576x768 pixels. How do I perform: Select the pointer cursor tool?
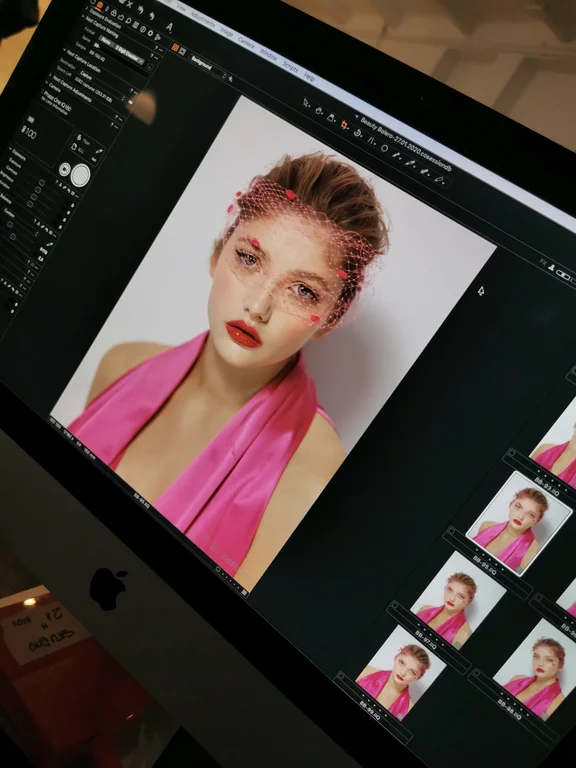[306, 102]
